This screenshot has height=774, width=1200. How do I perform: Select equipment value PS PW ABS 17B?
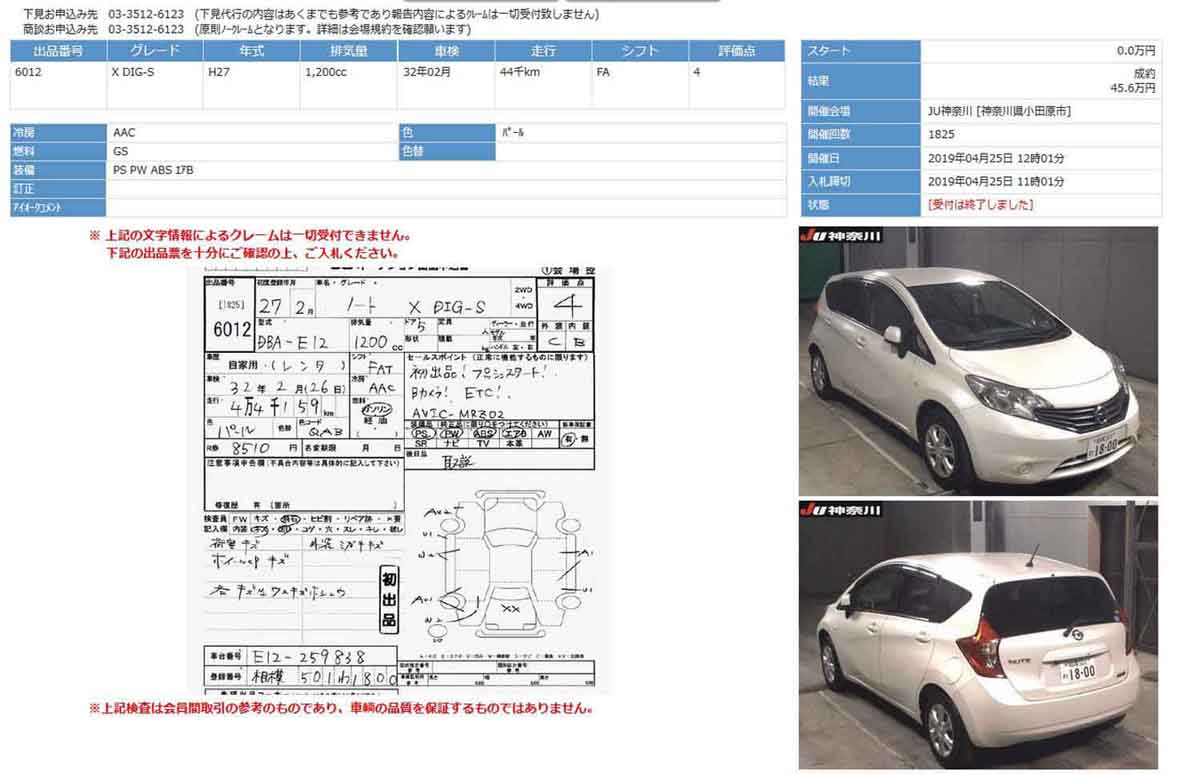pos(153,170)
